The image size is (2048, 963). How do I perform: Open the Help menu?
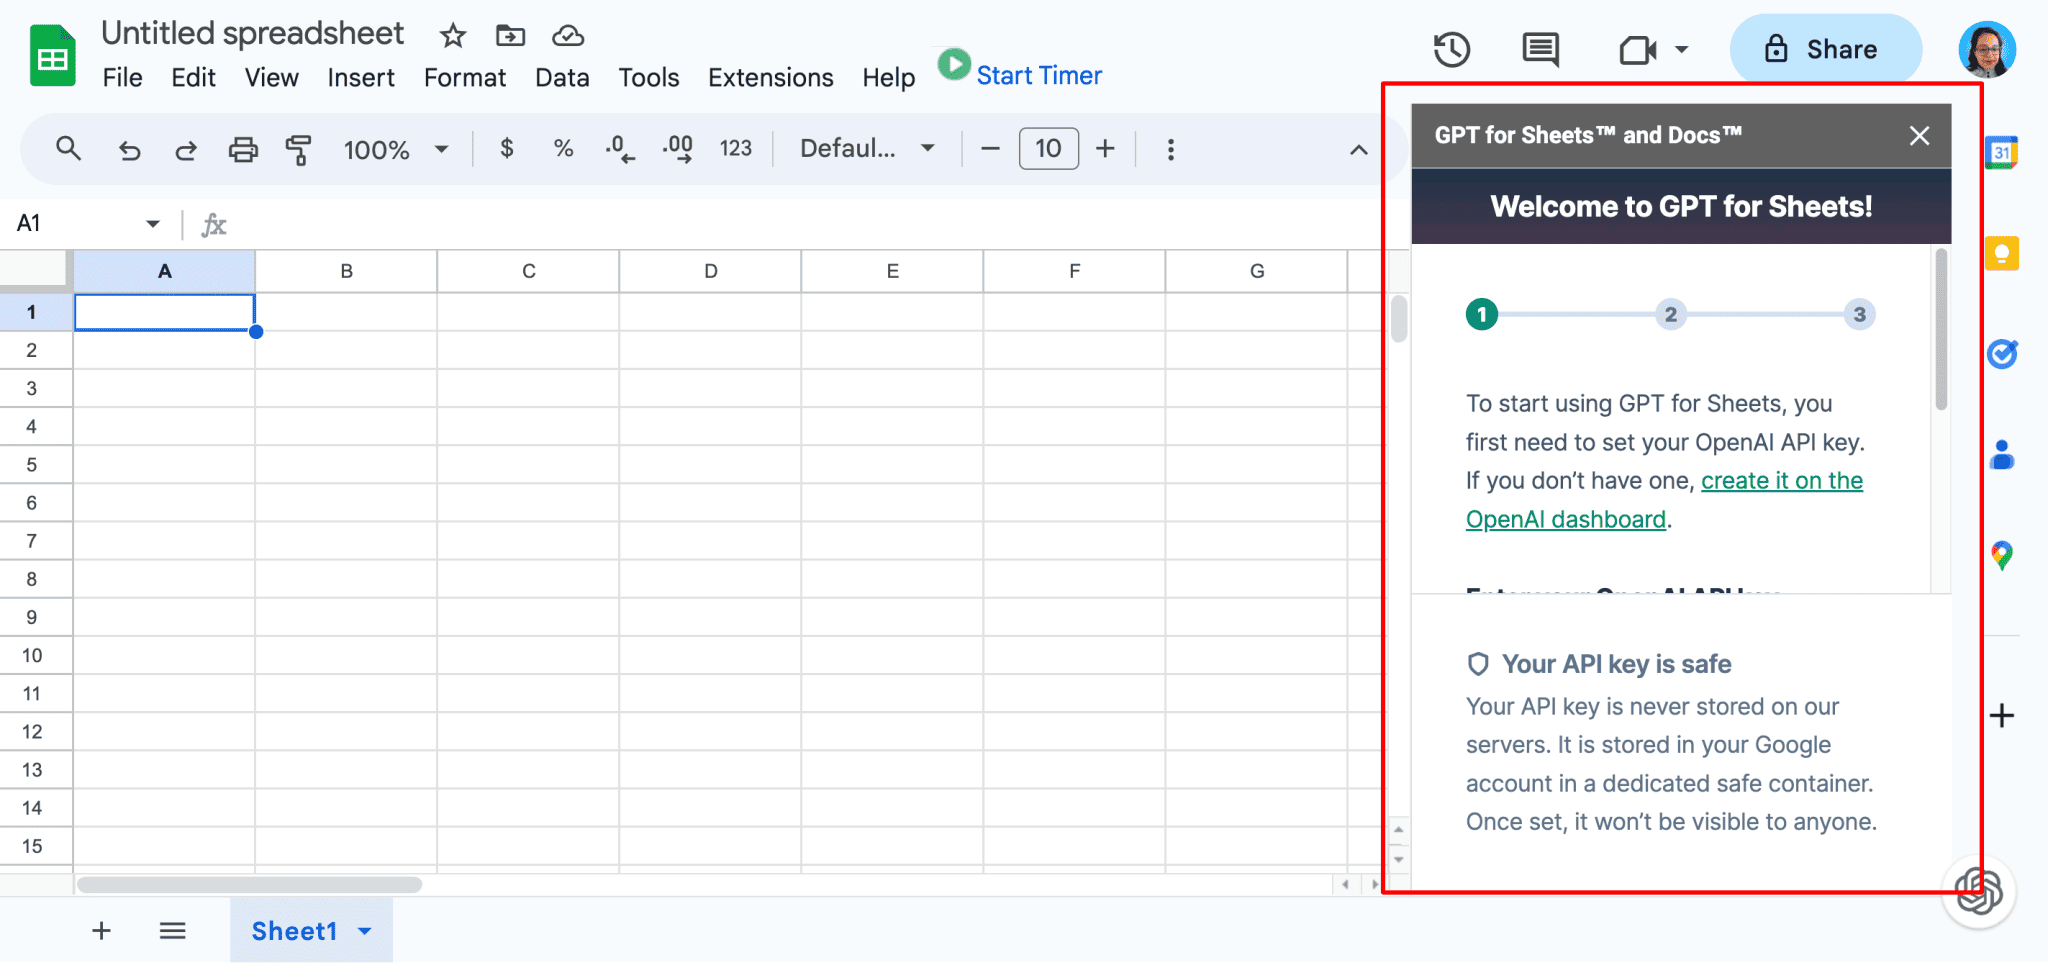888,78
